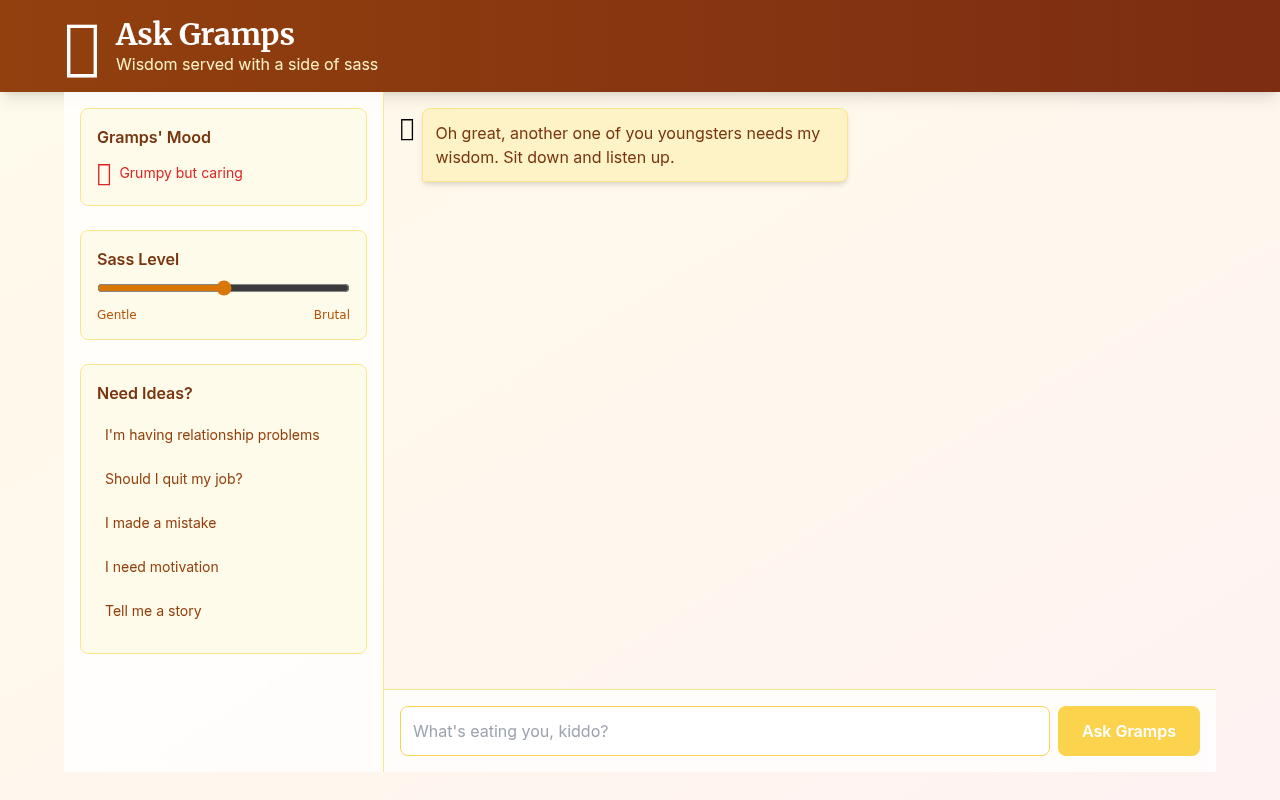Image resolution: width=1280 pixels, height=800 pixels.
Task: Choose 'Should I quit my job?' from Need Ideas
Action: tap(174, 479)
